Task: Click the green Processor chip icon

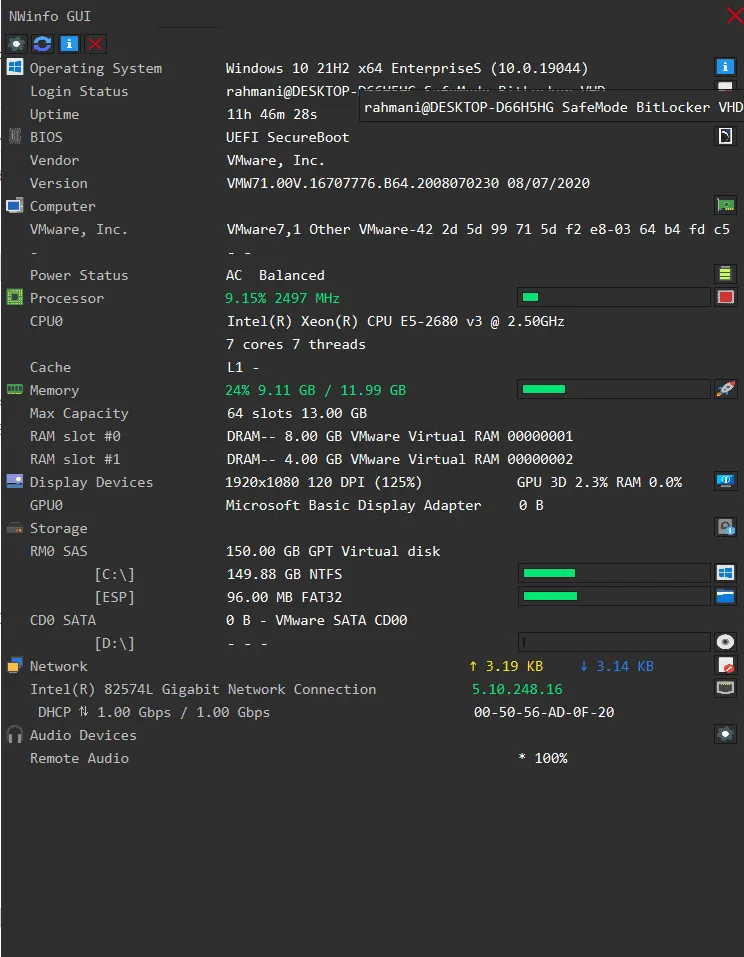Action: pyautogui.click(x=15, y=297)
